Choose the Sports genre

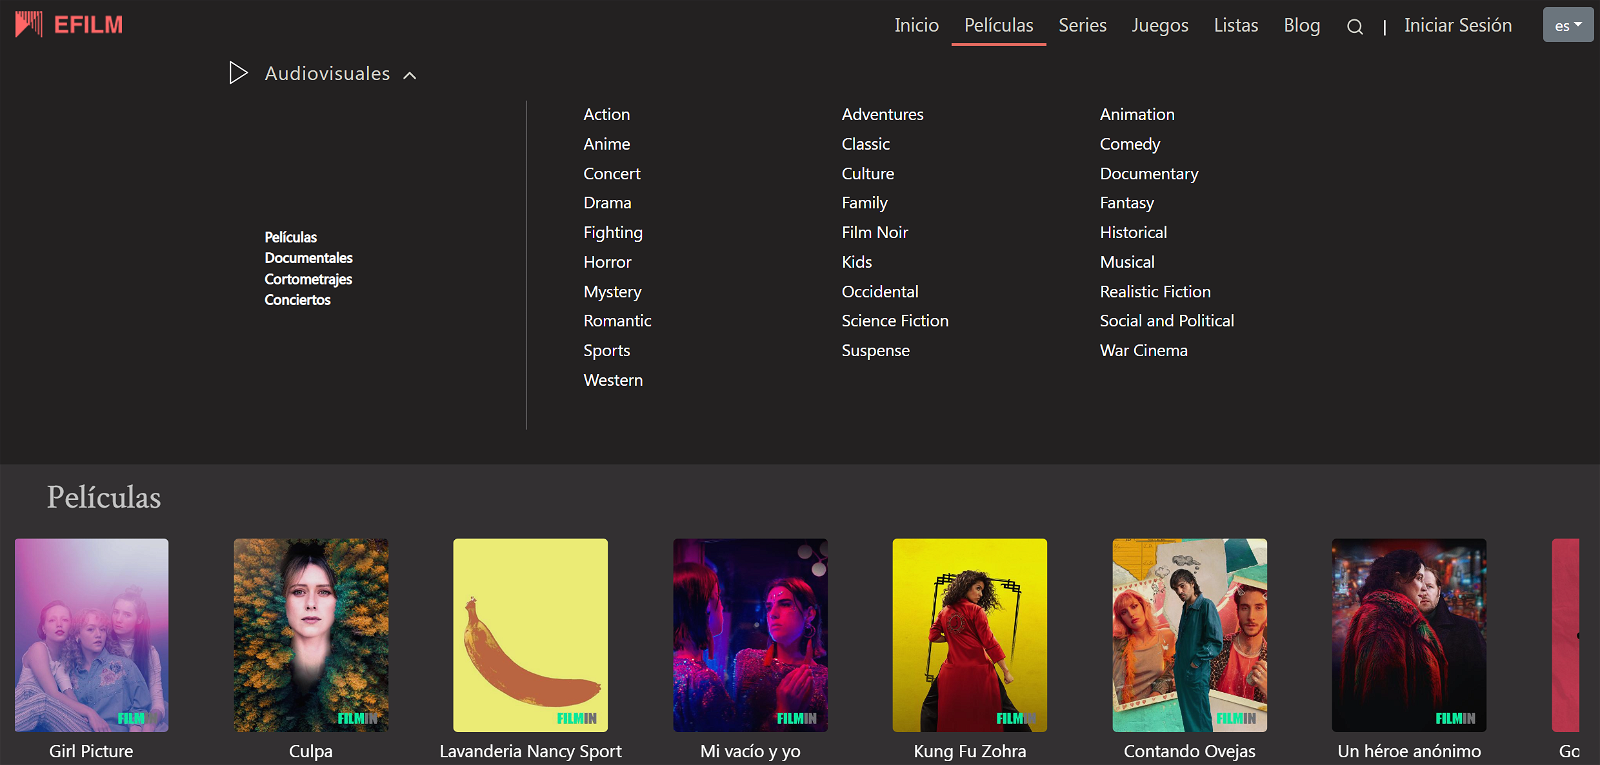click(x=607, y=351)
